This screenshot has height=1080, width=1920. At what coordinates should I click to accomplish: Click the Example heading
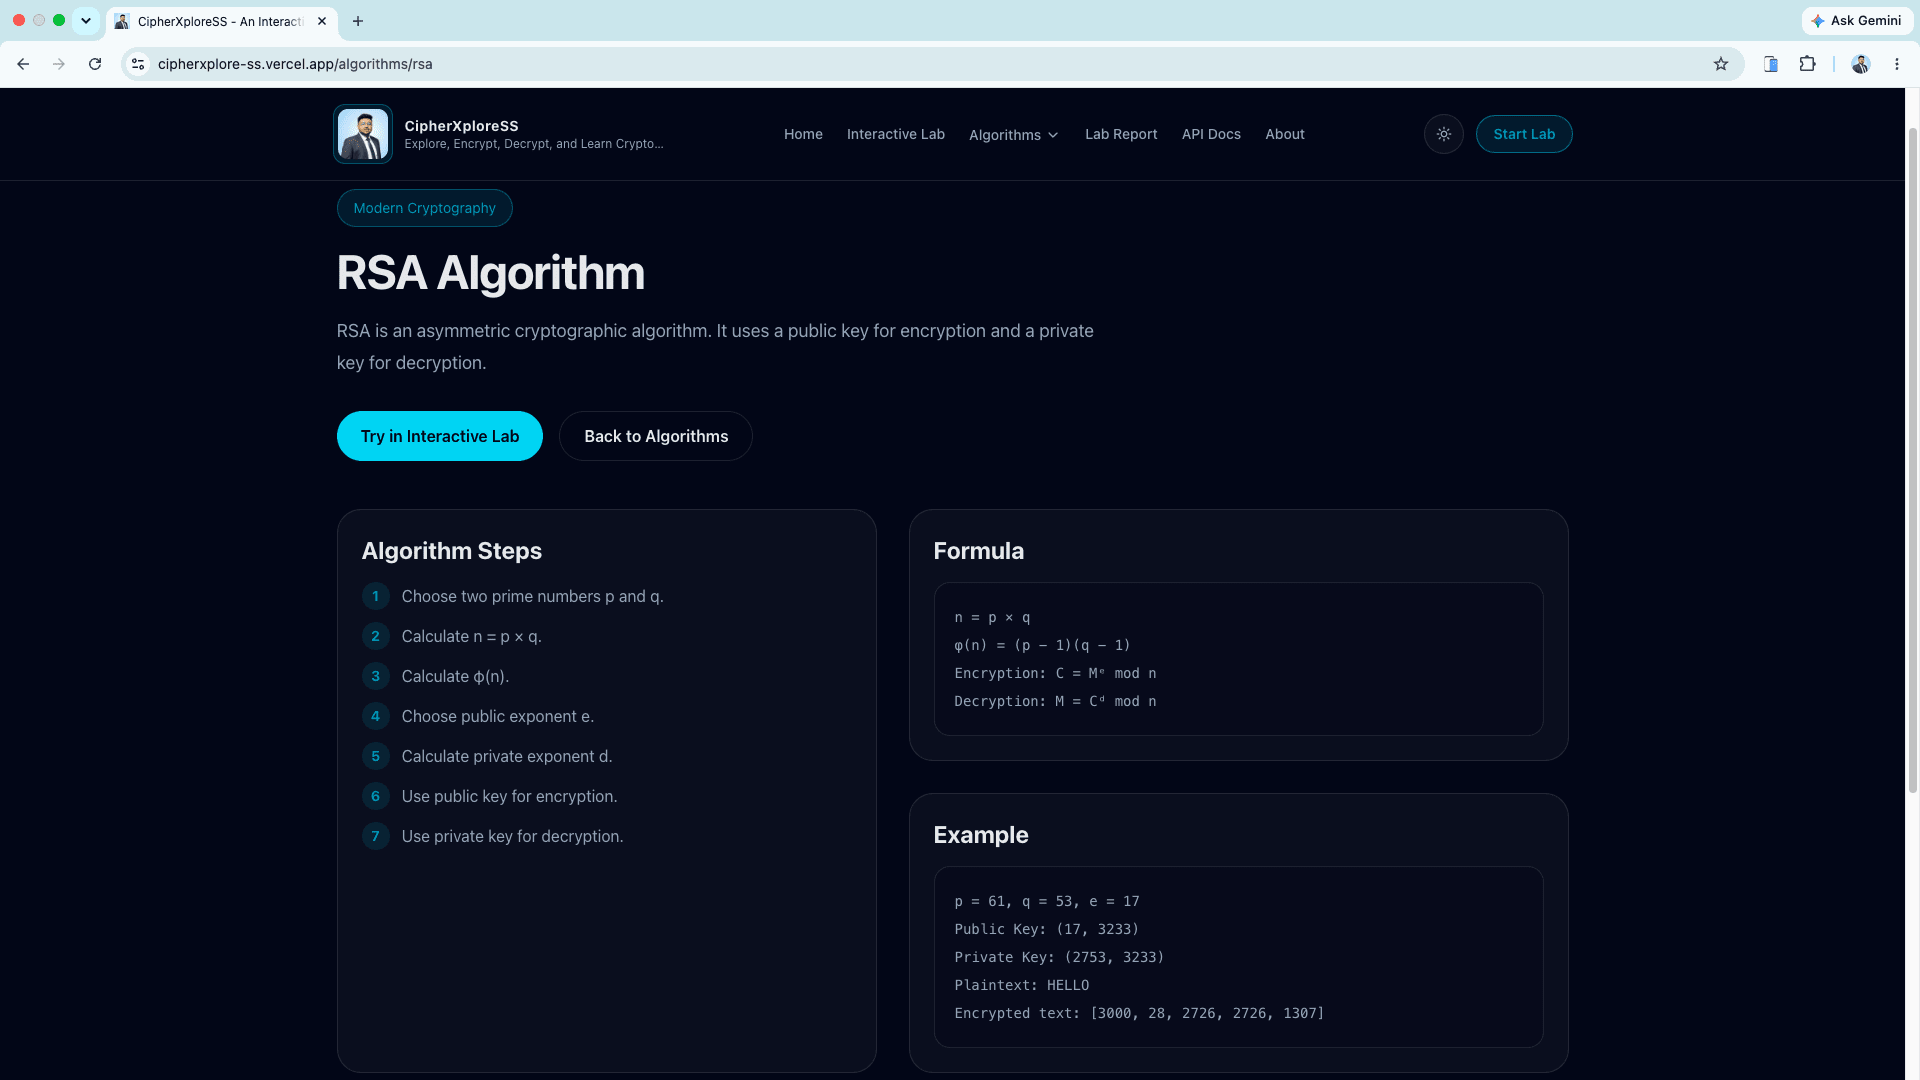click(981, 835)
